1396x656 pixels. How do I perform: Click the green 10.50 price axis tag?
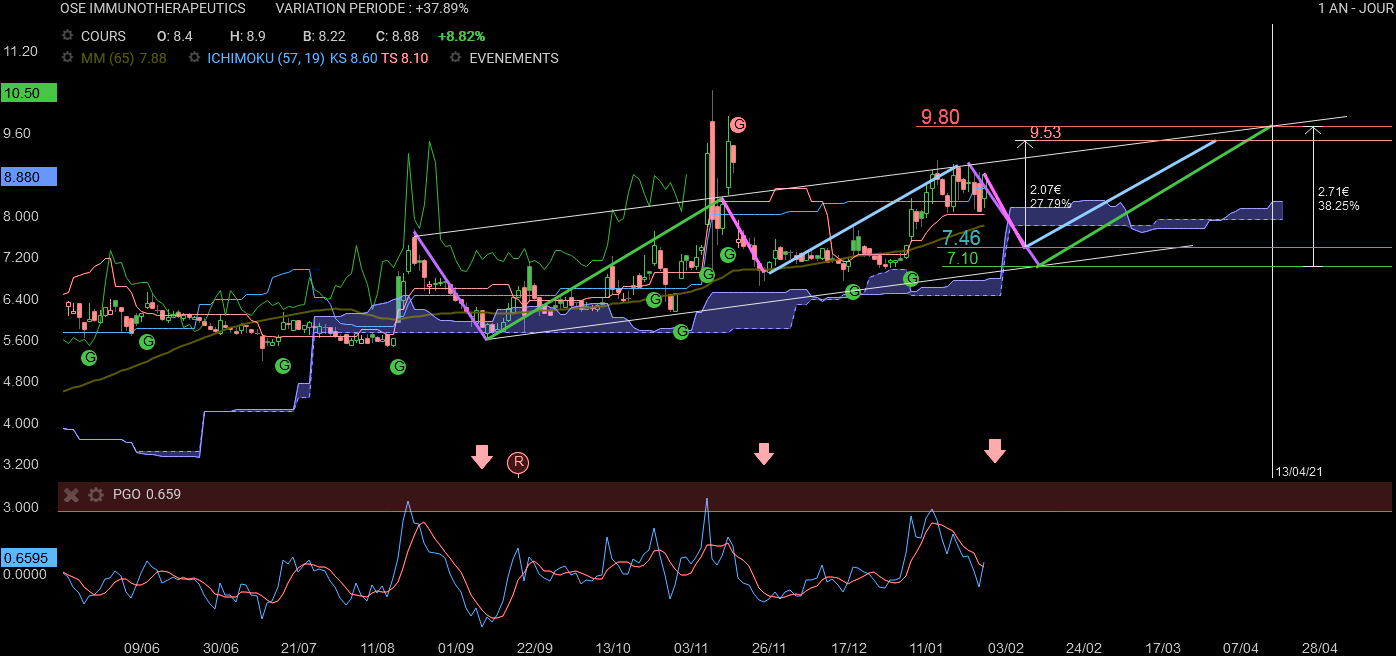pos(30,93)
